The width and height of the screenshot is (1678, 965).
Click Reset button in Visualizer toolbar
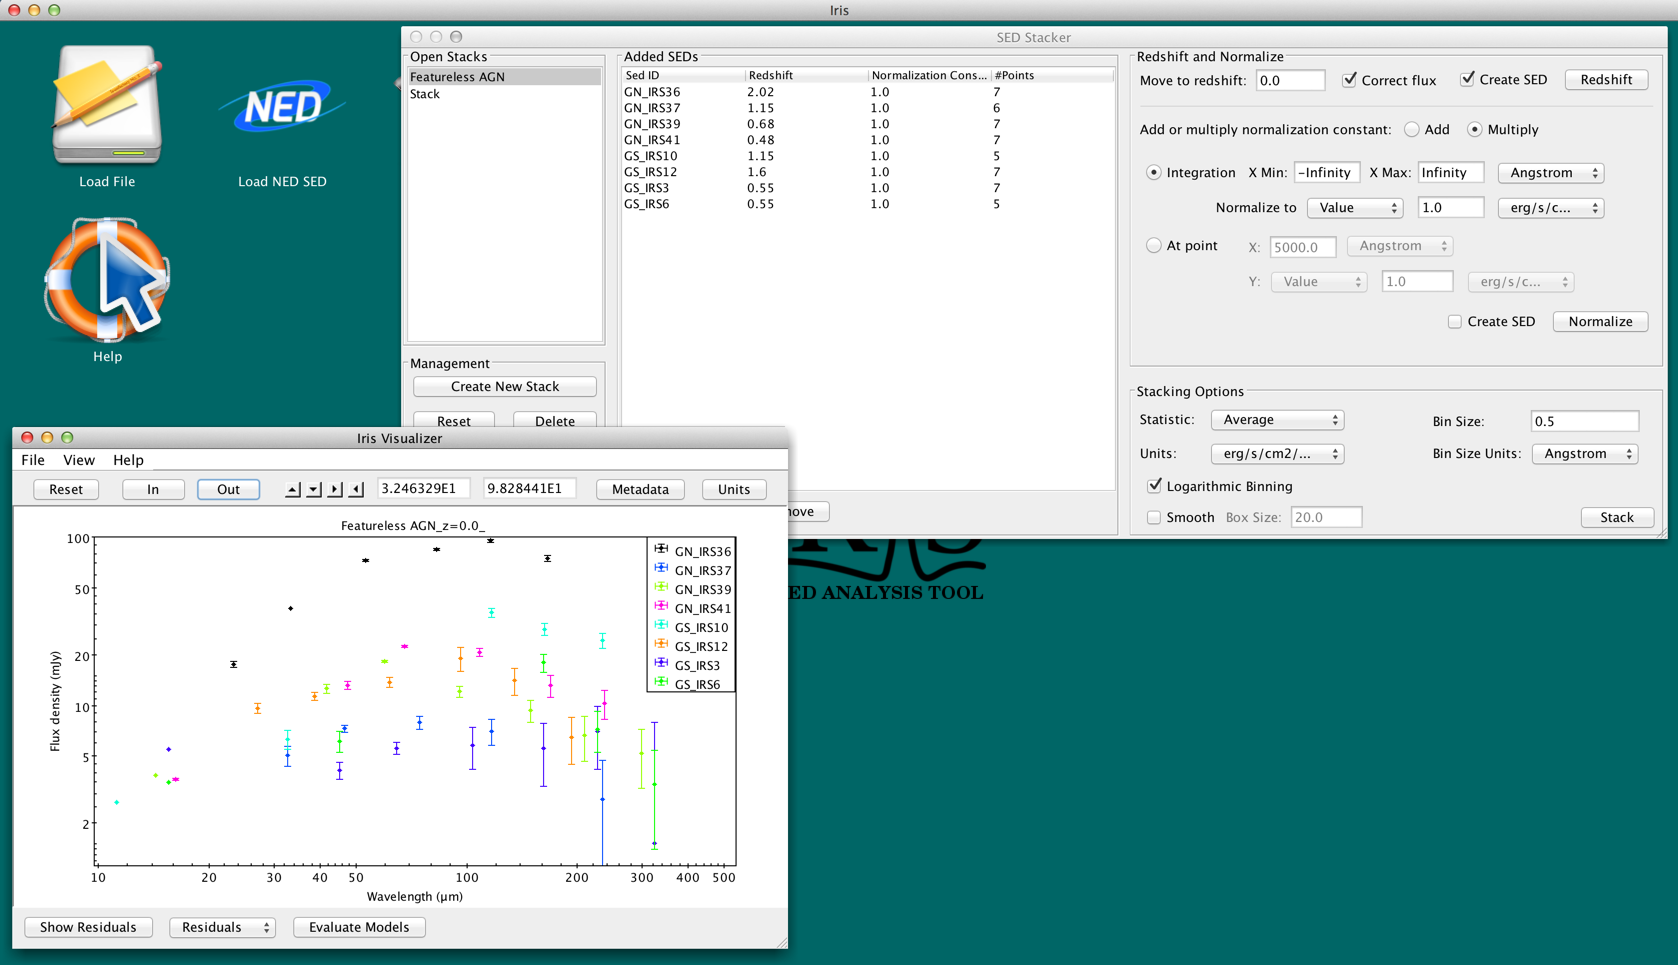coord(66,489)
